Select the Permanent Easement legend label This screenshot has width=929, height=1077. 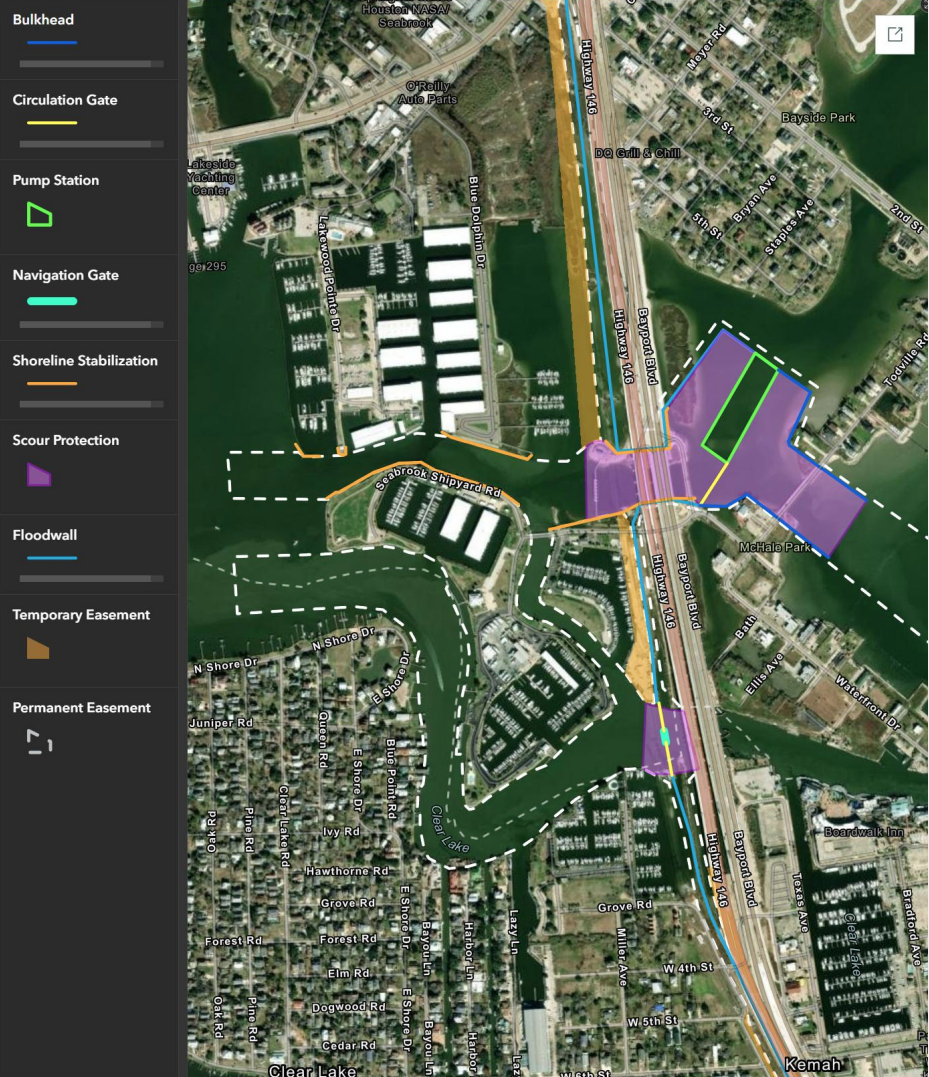coord(82,707)
